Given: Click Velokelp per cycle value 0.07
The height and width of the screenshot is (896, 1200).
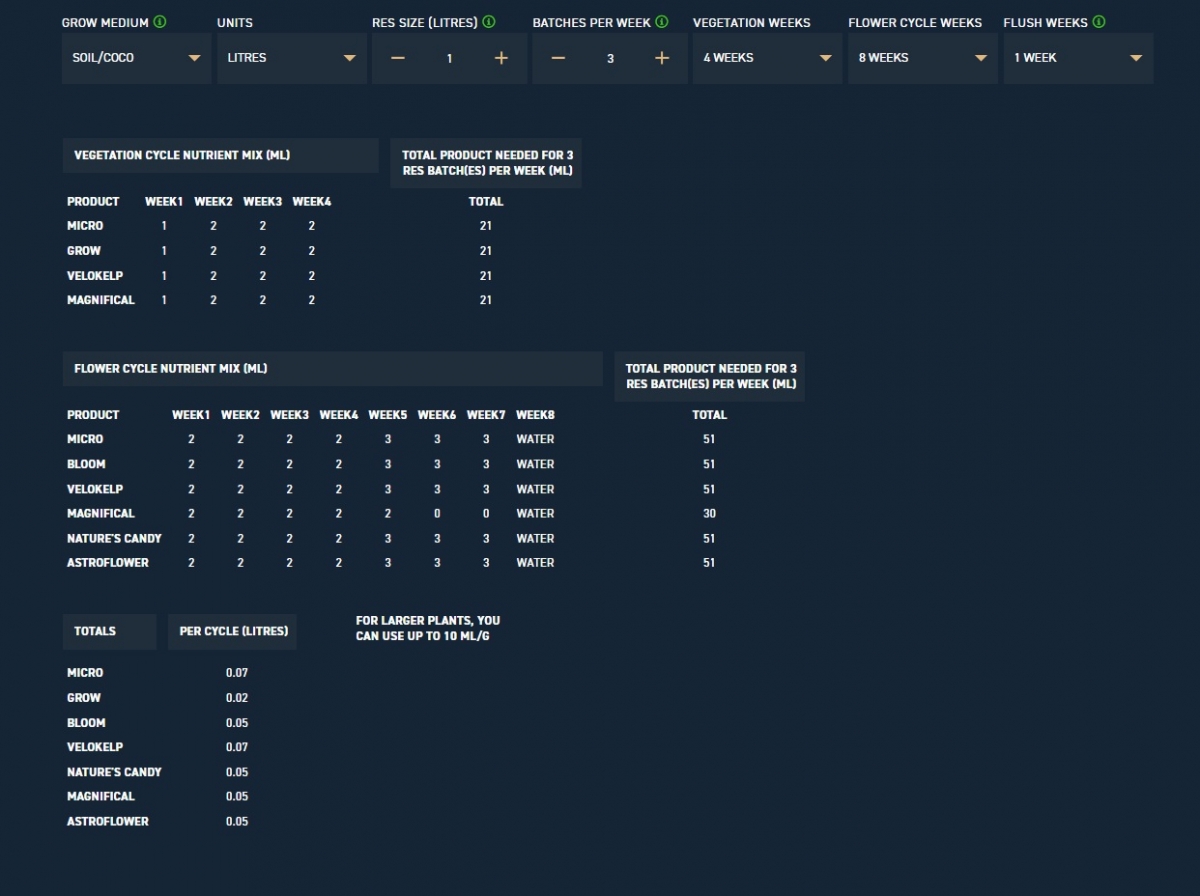Looking at the screenshot, I should click(x=237, y=747).
